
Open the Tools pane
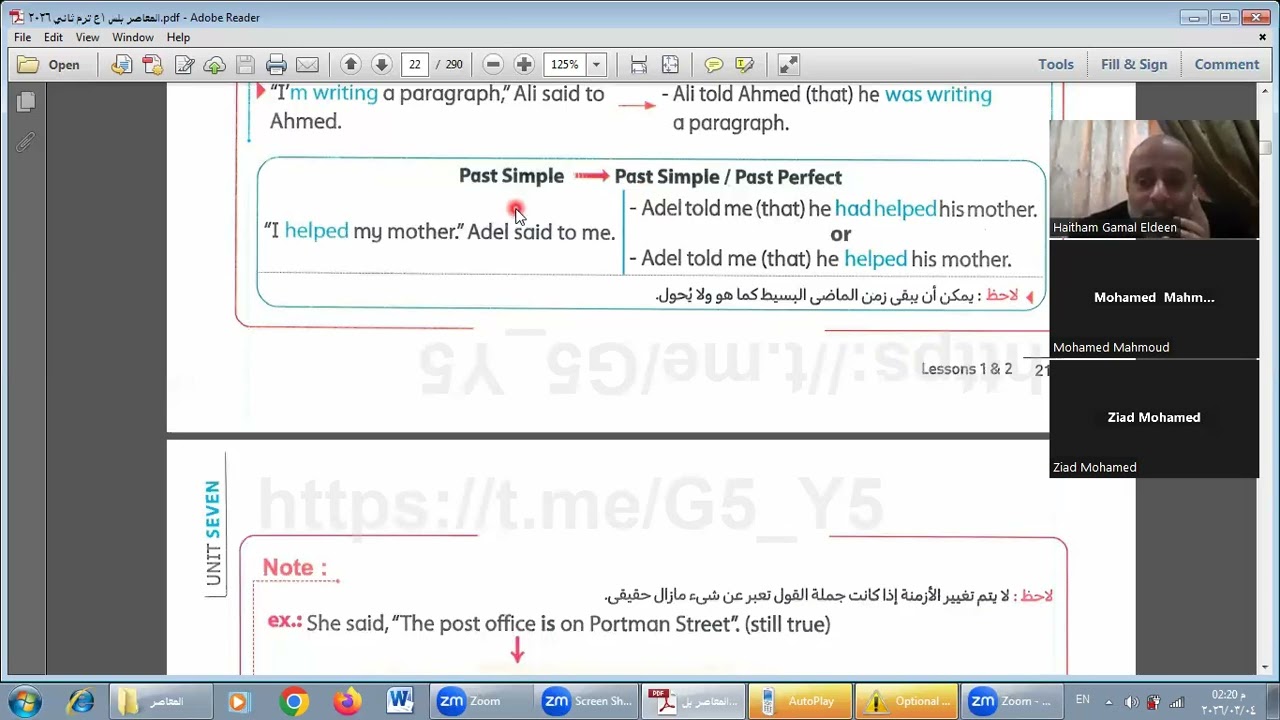point(1056,65)
